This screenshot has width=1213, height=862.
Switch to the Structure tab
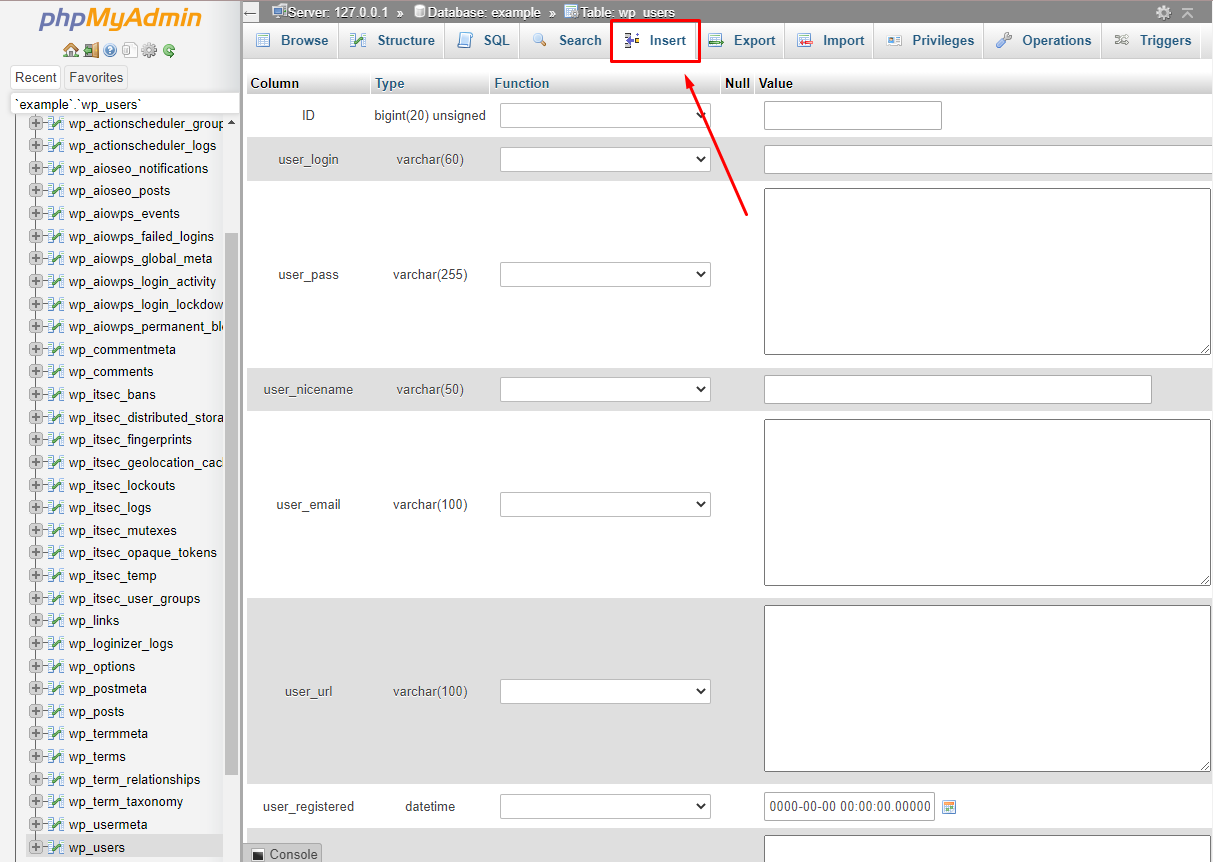392,41
